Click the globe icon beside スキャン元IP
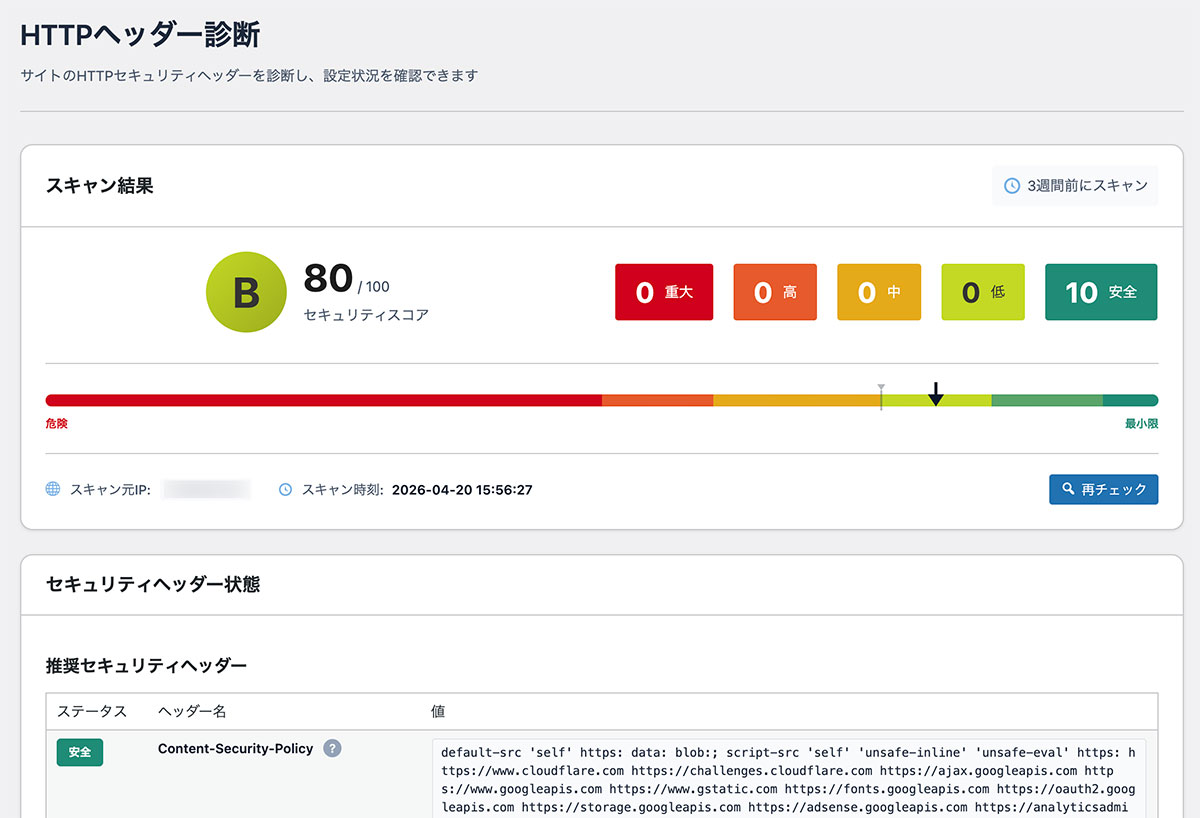The image size is (1200, 818). tap(53, 489)
